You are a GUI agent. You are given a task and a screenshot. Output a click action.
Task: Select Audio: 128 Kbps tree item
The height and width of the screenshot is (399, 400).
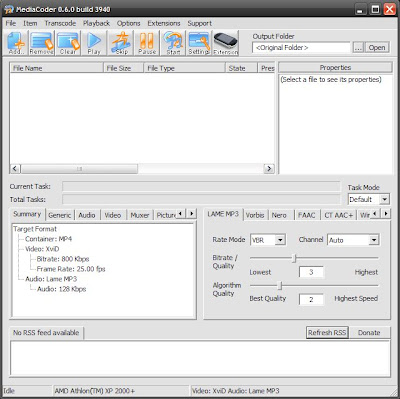coord(61,289)
